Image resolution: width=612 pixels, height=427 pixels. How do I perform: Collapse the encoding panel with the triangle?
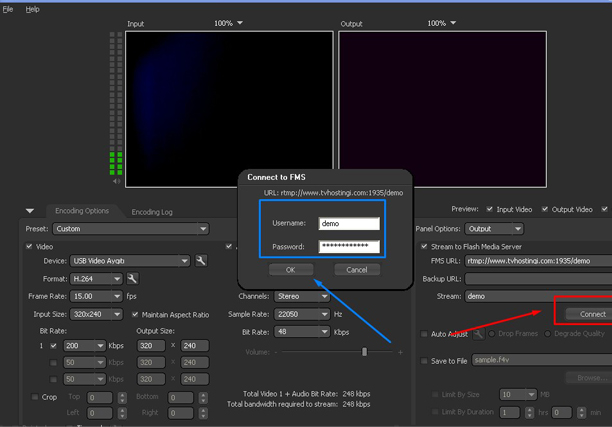pyautogui.click(x=30, y=211)
